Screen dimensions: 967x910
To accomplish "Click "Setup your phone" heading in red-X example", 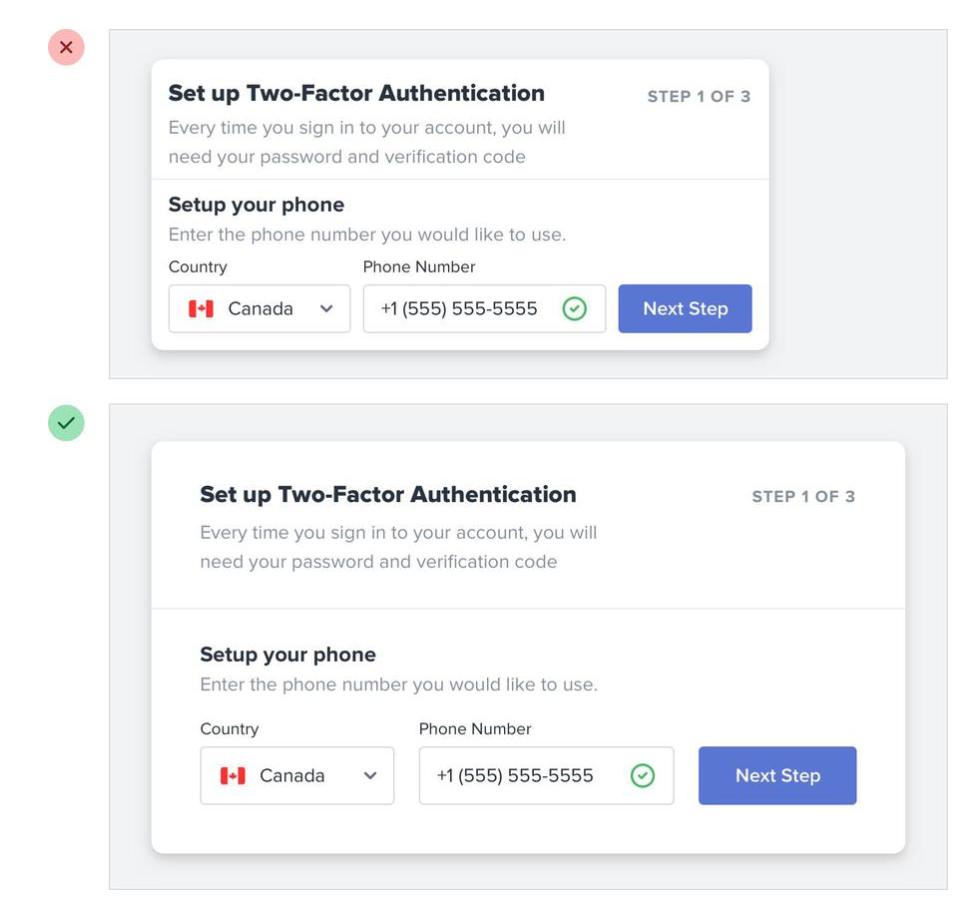I will coord(256,205).
